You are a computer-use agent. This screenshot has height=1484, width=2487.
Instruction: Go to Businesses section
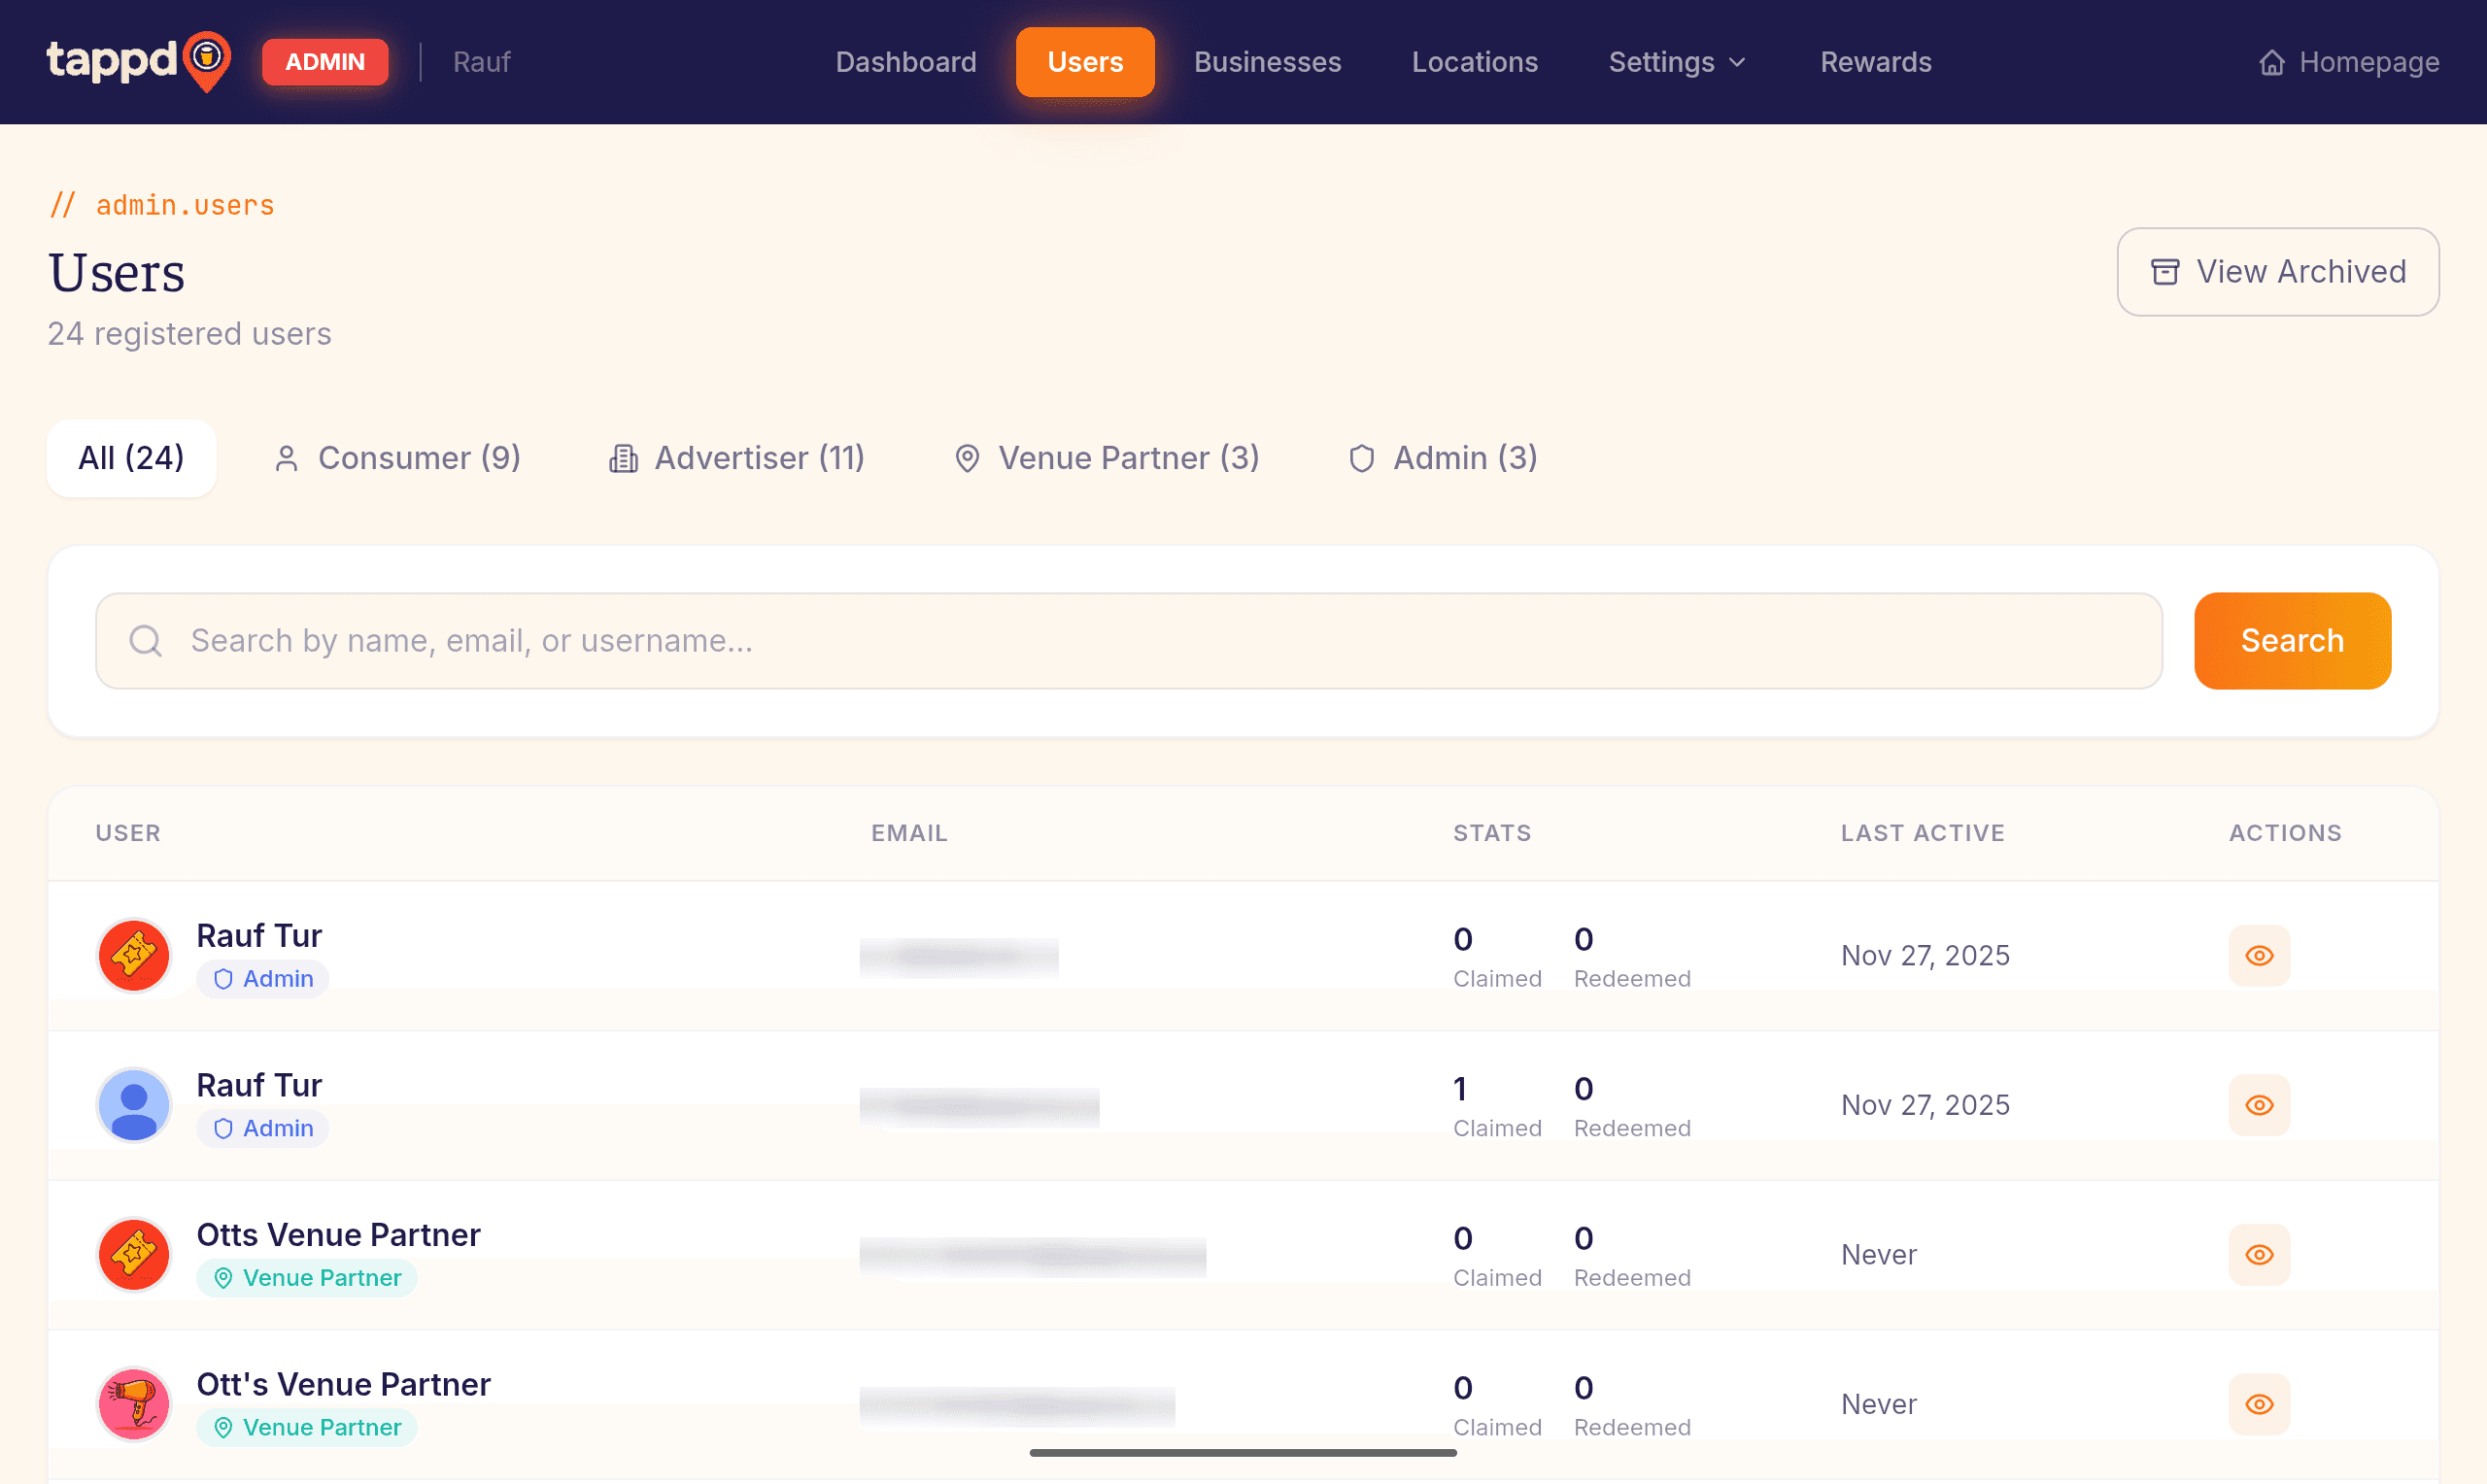click(x=1267, y=62)
